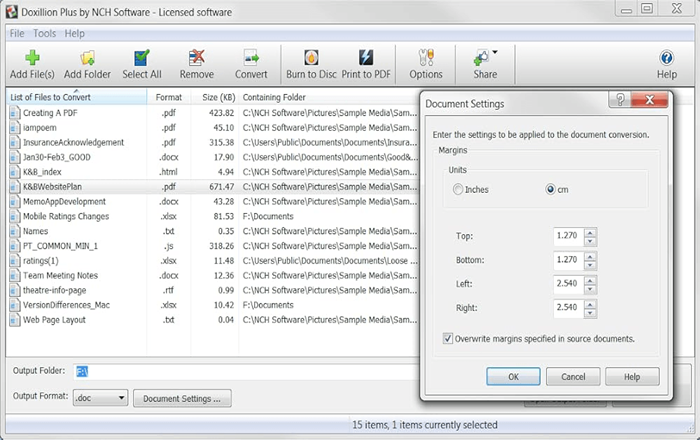The image size is (700, 440).
Task: Decrease the Bottom margin with down arrow
Action: pyautogui.click(x=590, y=265)
